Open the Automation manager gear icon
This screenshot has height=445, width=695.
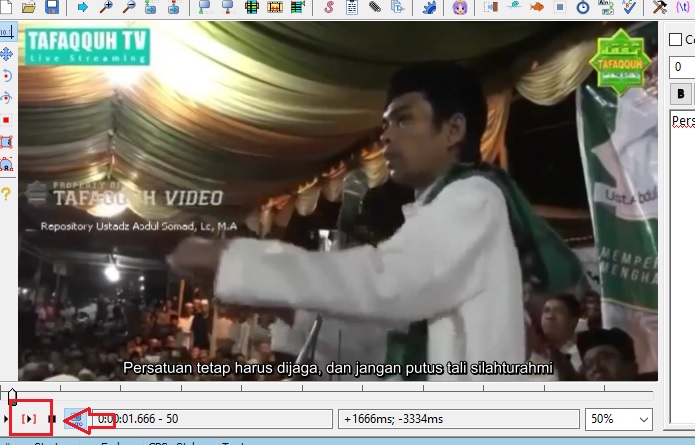[x=429, y=7]
